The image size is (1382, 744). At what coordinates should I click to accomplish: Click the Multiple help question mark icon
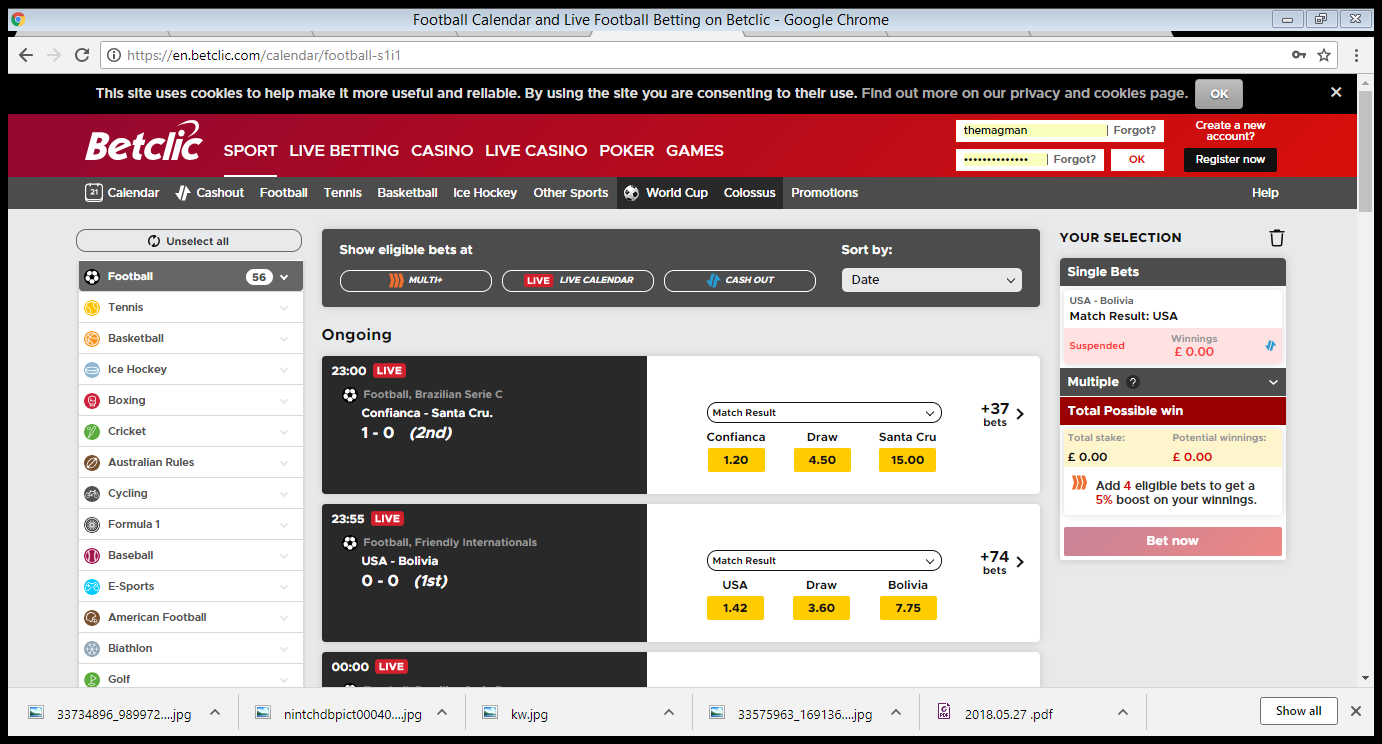click(1133, 382)
